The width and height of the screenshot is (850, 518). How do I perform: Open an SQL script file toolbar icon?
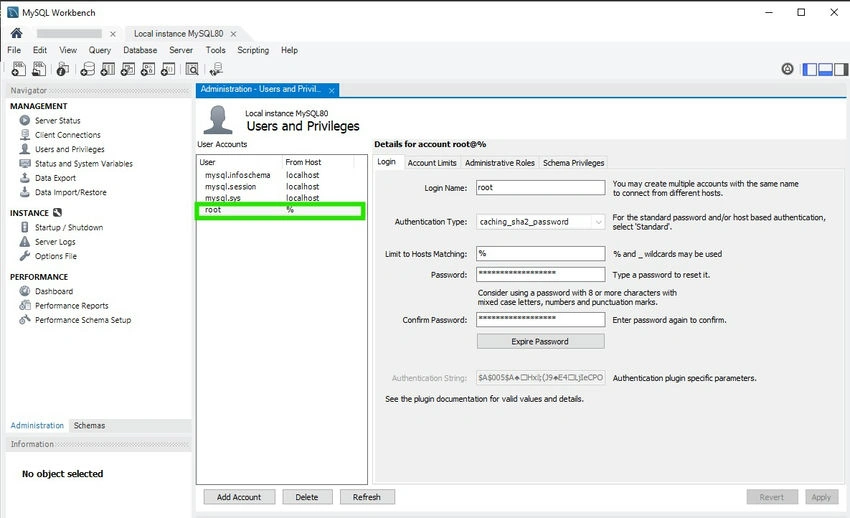click(x=39, y=69)
